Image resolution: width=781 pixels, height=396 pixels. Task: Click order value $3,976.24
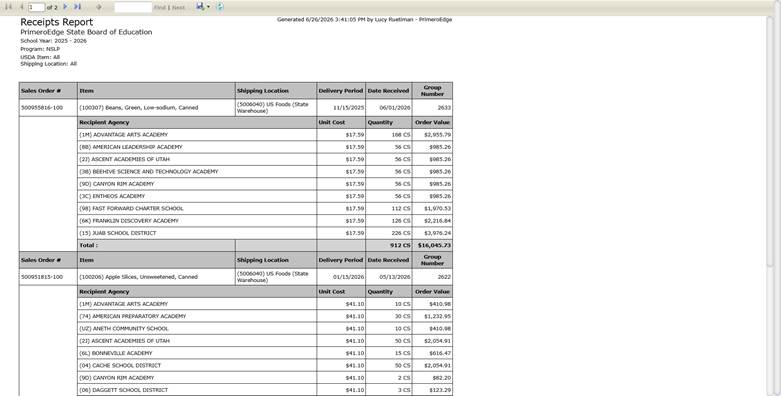[x=438, y=233]
